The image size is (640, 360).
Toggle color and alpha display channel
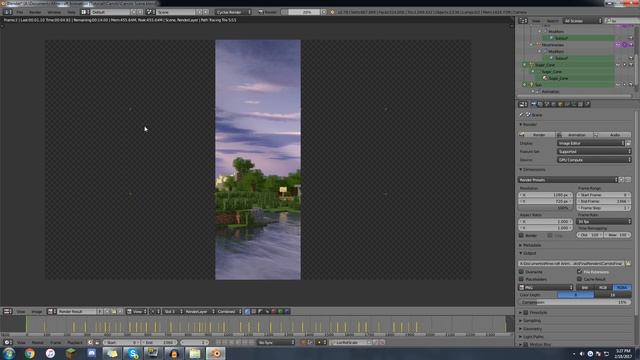click(x=247, y=311)
